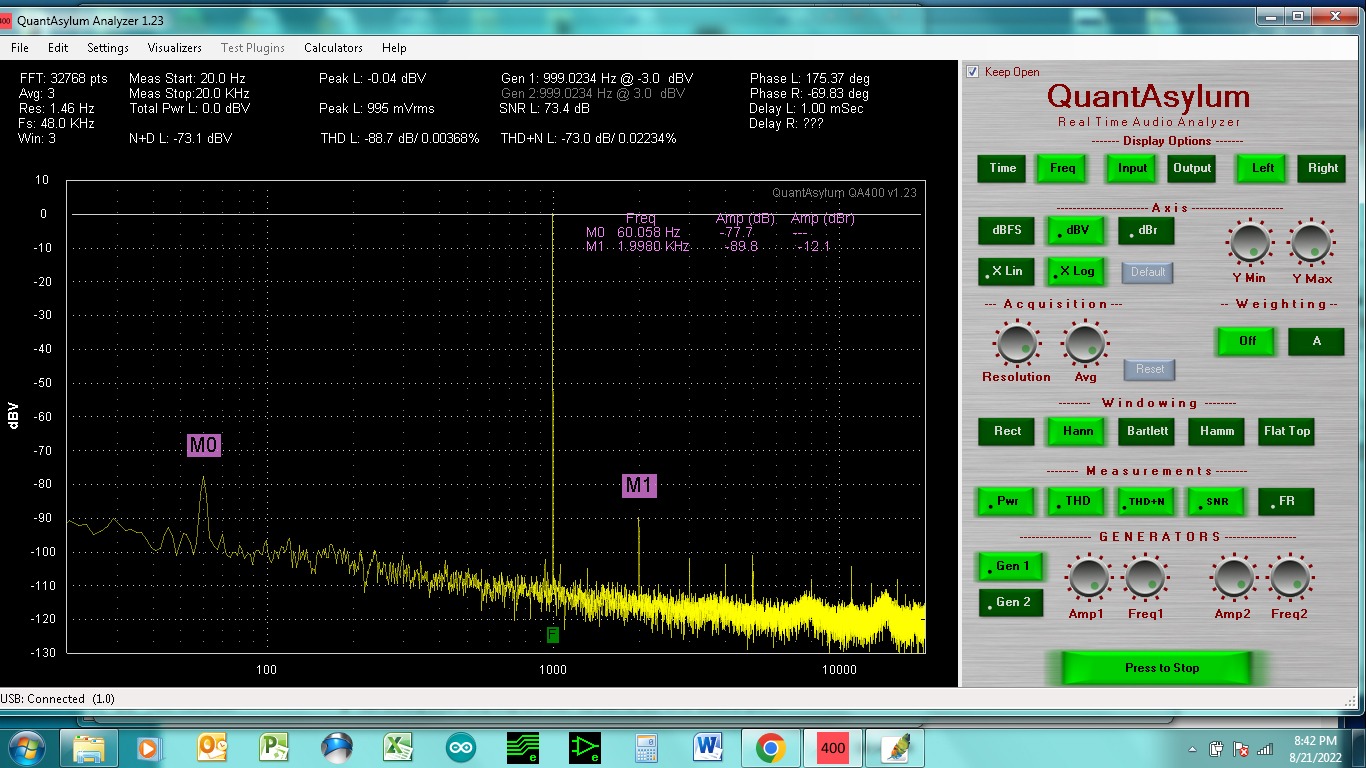Select X Lin axis scaling
1366x768 pixels.
(x=1007, y=271)
